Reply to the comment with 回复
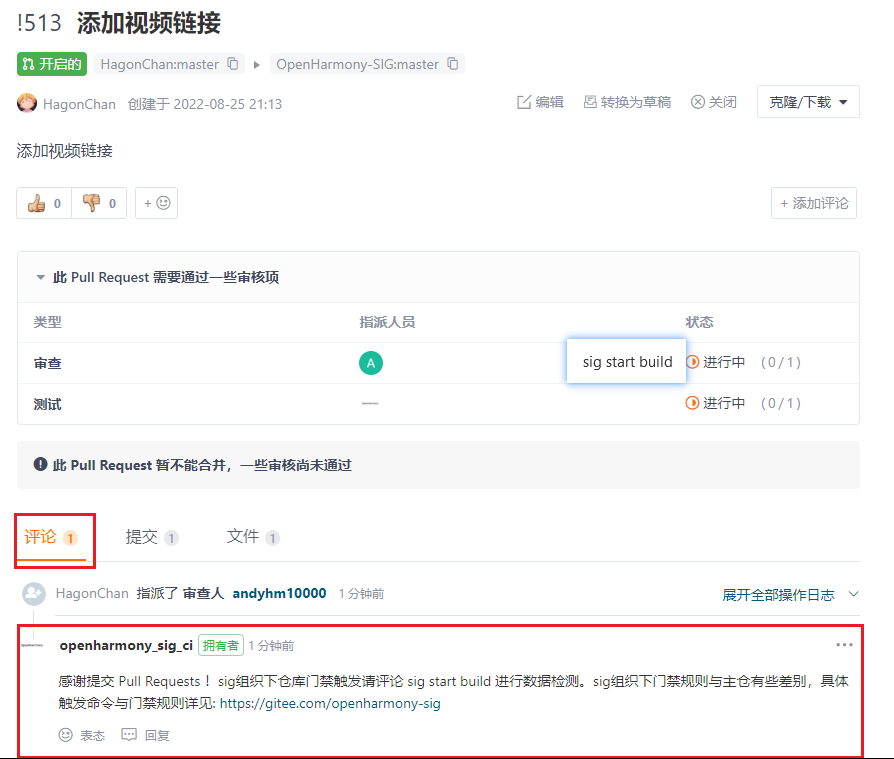894x759 pixels. [145, 735]
